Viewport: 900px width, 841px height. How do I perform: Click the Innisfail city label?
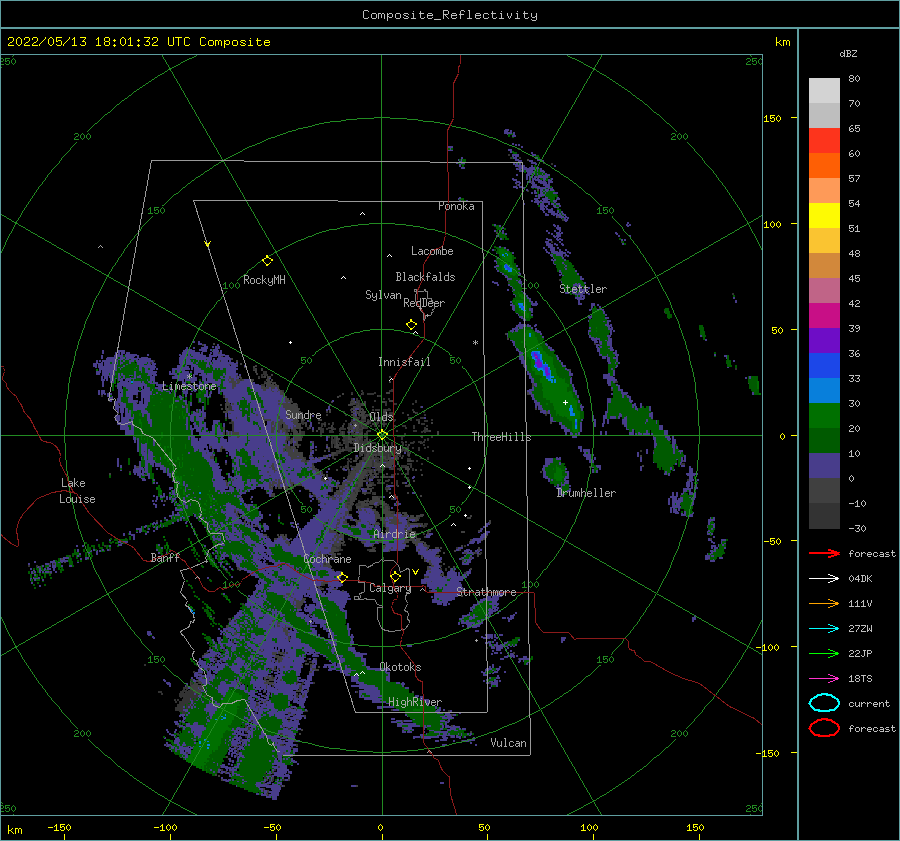coord(404,362)
